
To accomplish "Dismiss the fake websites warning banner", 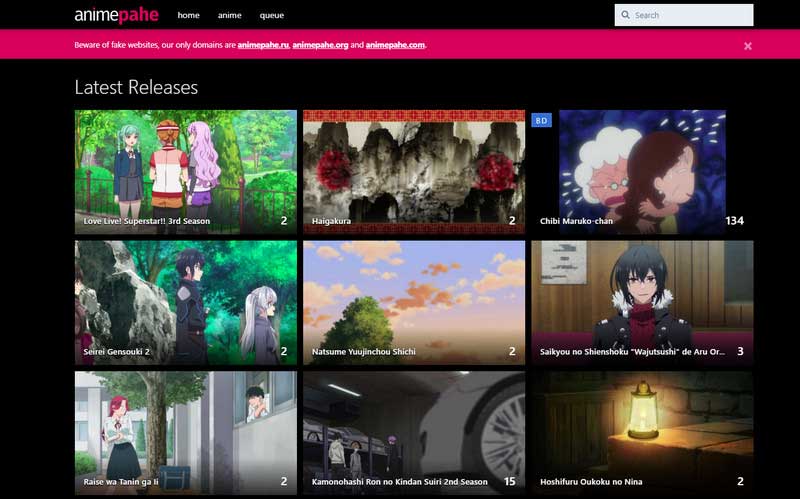I will [747, 46].
